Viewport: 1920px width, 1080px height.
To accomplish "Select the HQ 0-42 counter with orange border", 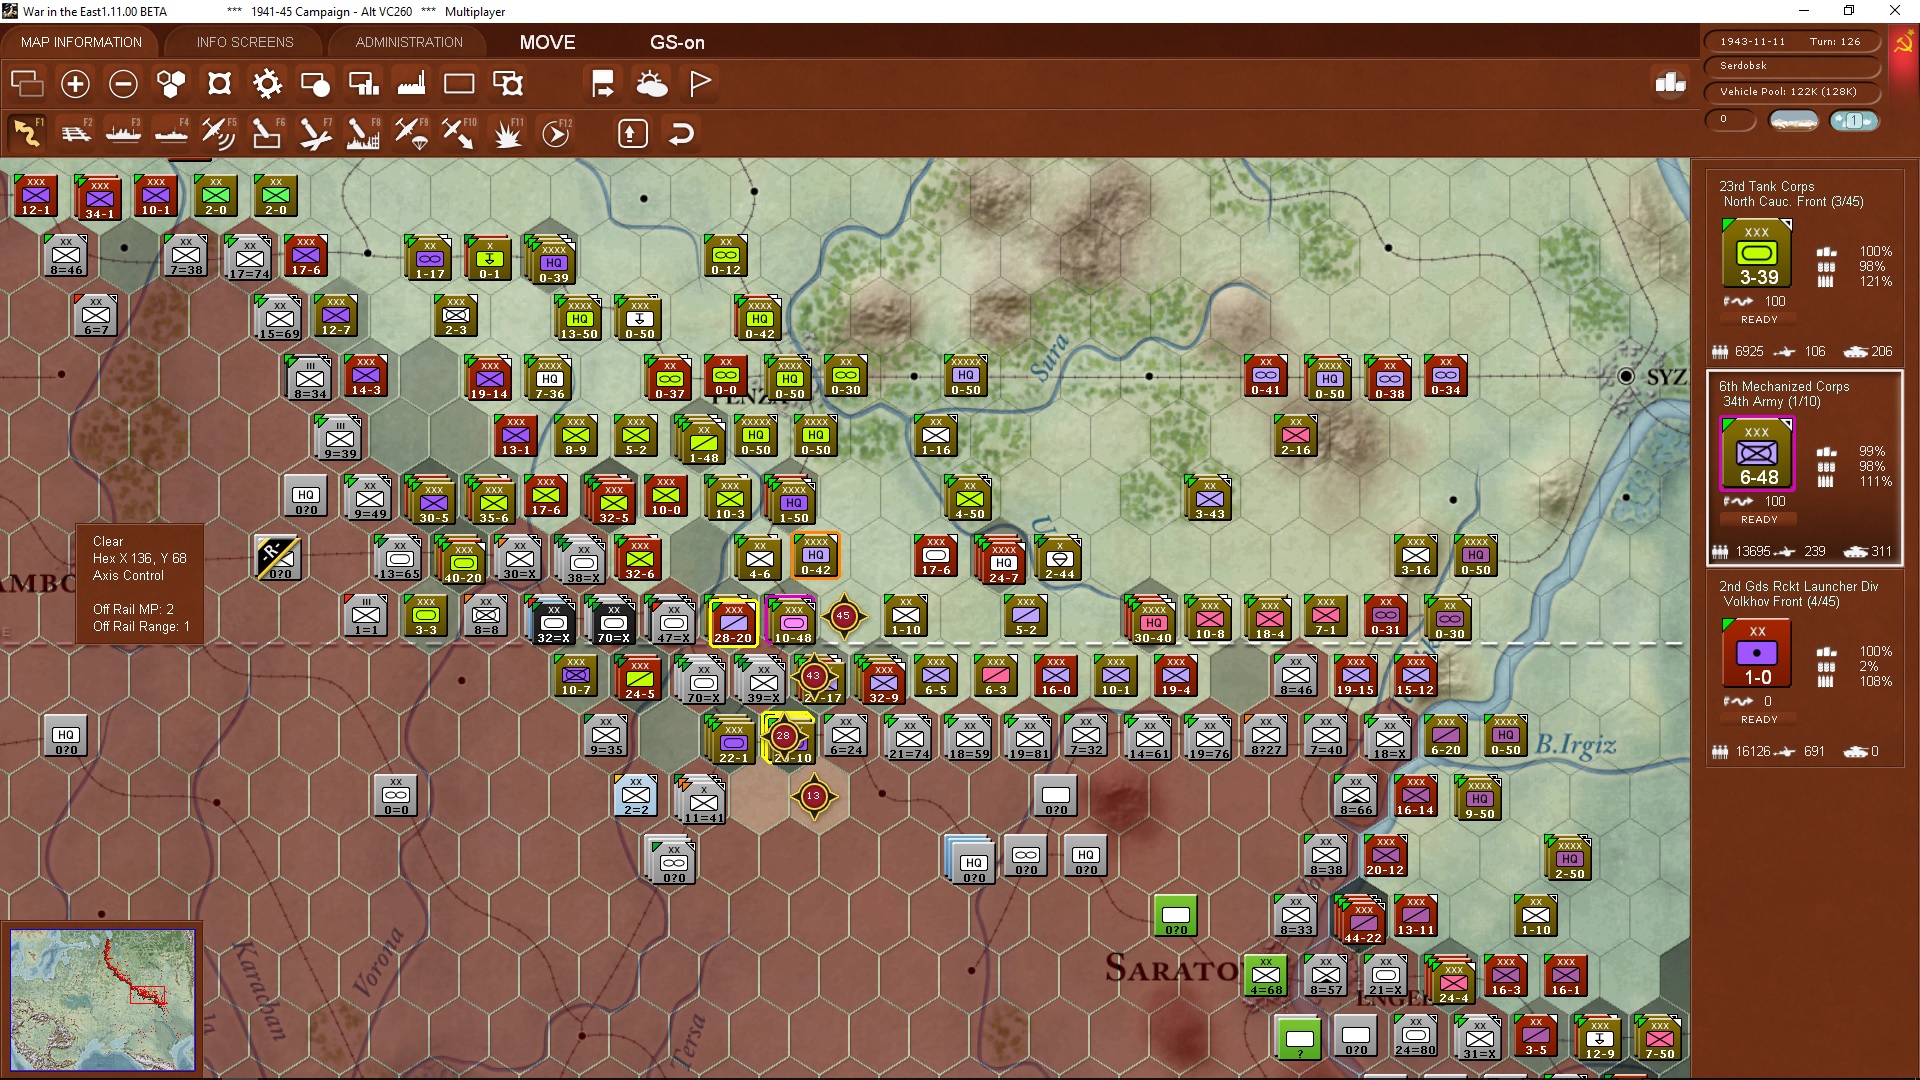I will pyautogui.click(x=816, y=556).
